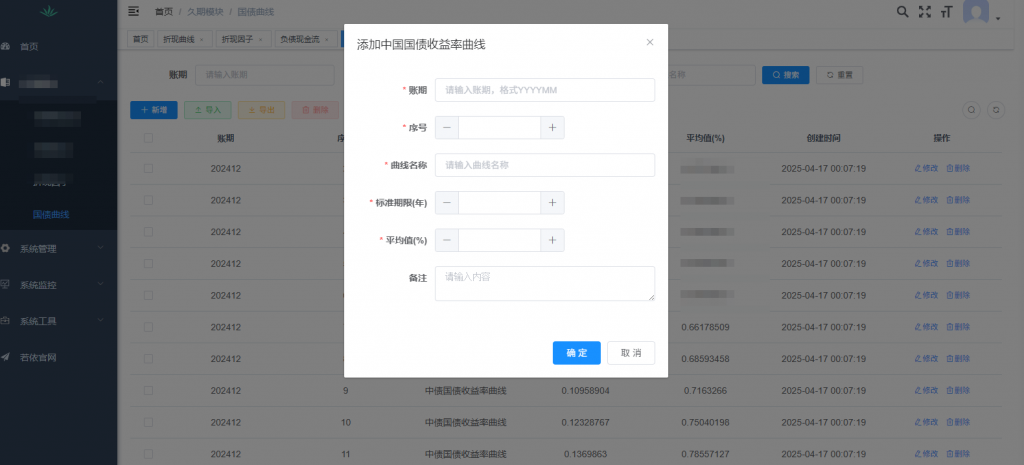Expand 系统监控 sidebar menu
This screenshot has width=1024, height=465.
click(58, 285)
